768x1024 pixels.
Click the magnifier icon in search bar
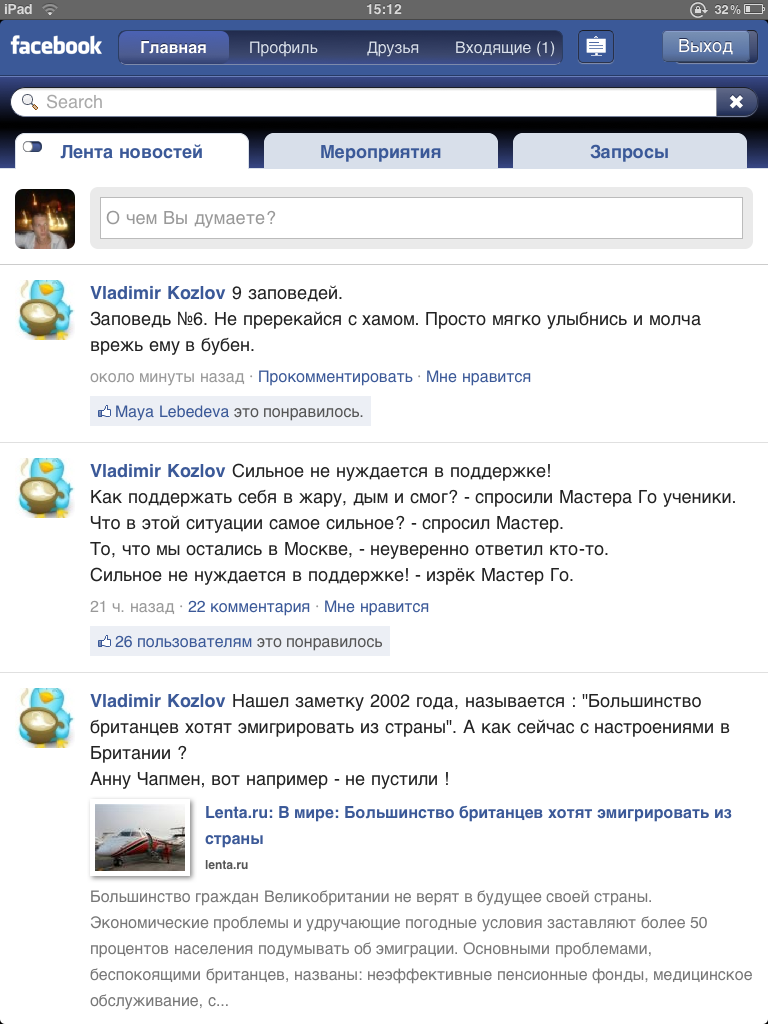tap(30, 102)
